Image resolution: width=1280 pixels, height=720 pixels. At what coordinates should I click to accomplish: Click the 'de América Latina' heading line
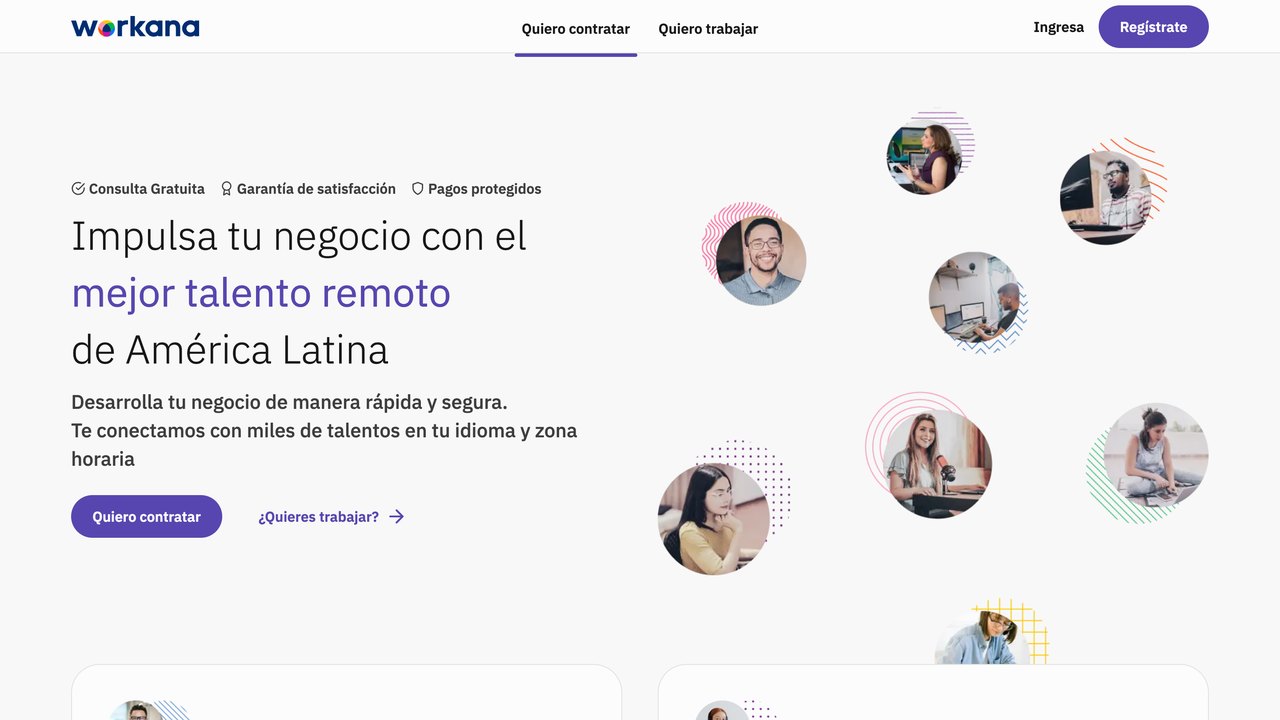(230, 350)
